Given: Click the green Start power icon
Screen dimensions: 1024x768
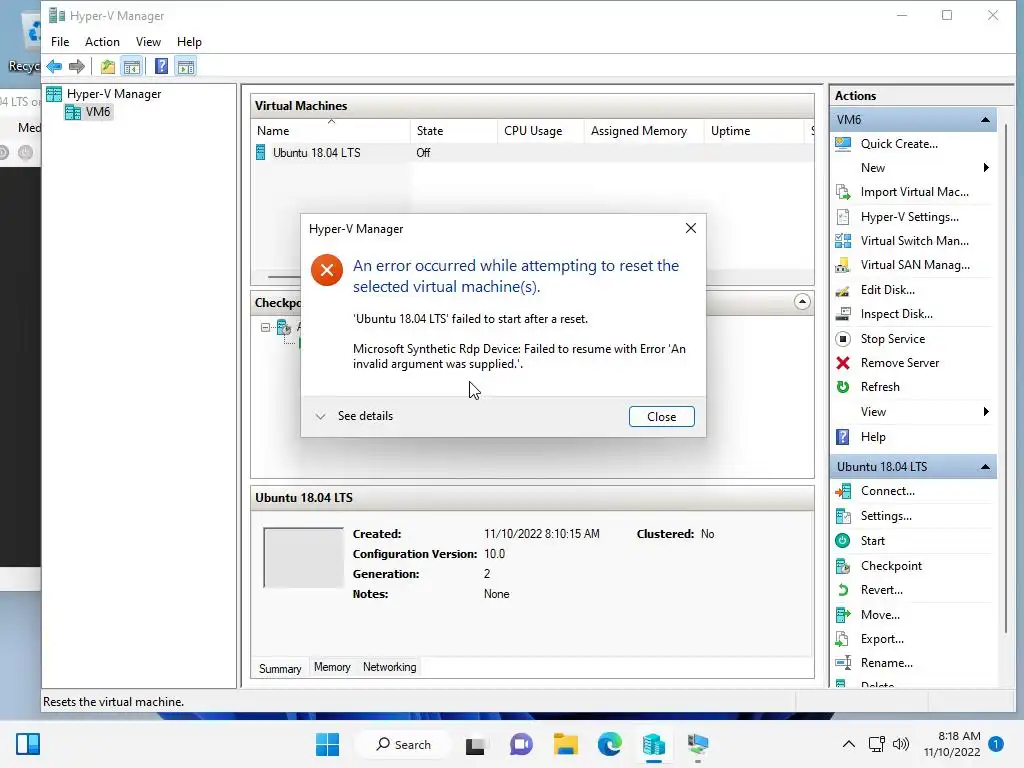Looking at the screenshot, I should [843, 541].
